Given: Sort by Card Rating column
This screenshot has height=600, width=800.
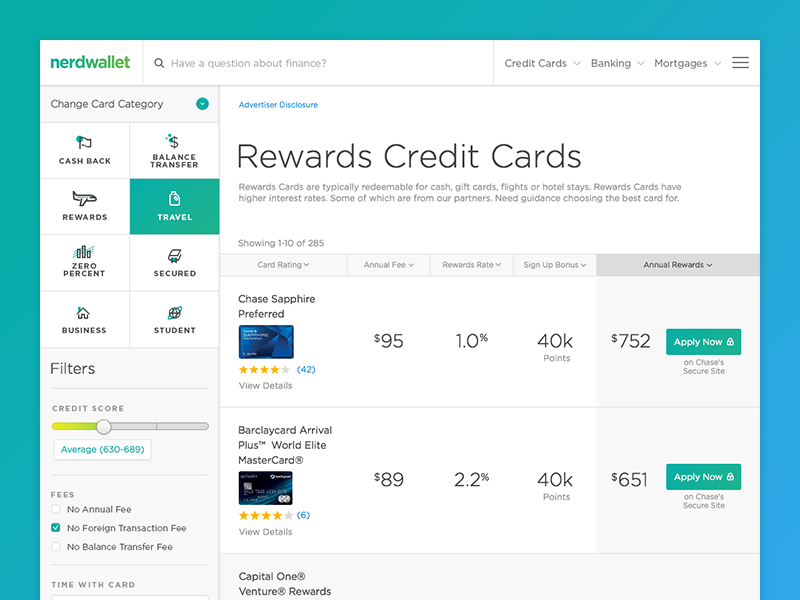Looking at the screenshot, I should pyautogui.click(x=283, y=265).
